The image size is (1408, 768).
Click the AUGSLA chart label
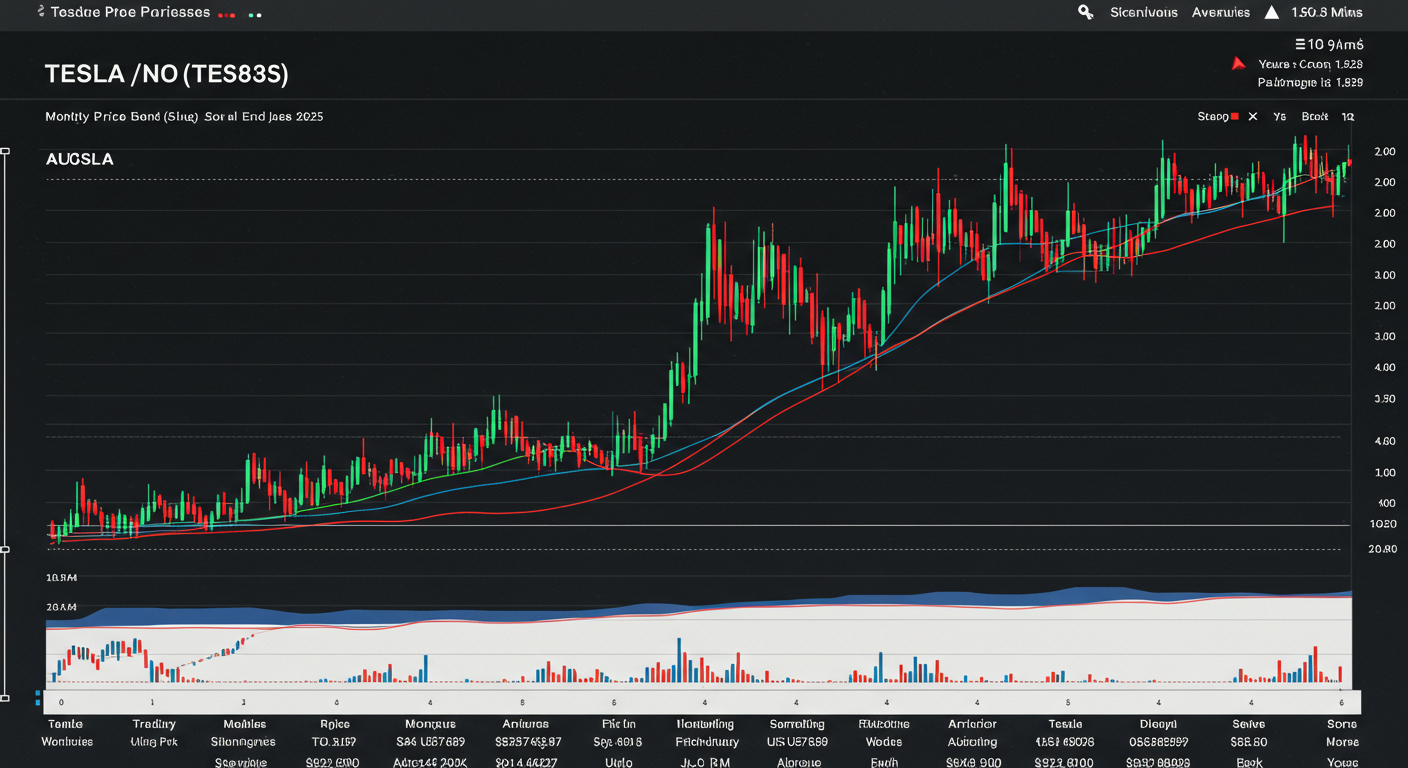(x=79, y=159)
